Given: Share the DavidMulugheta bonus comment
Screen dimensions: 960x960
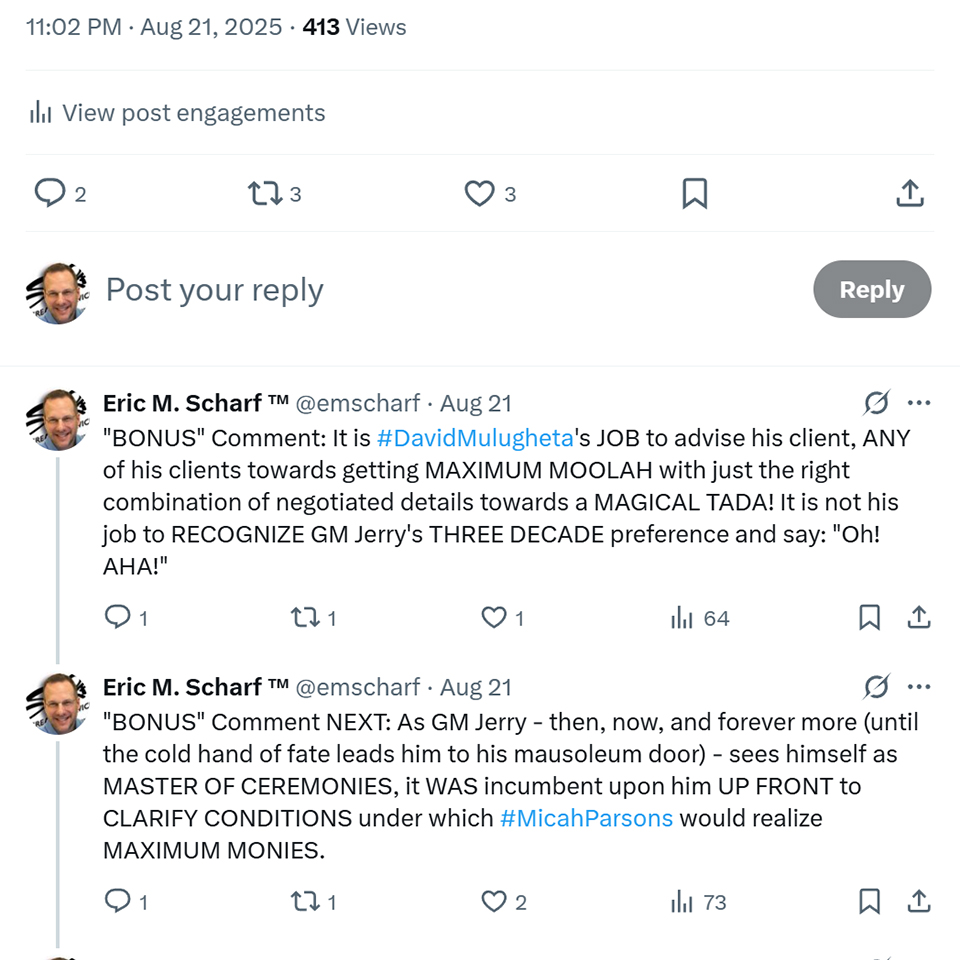Looking at the screenshot, I should (918, 618).
